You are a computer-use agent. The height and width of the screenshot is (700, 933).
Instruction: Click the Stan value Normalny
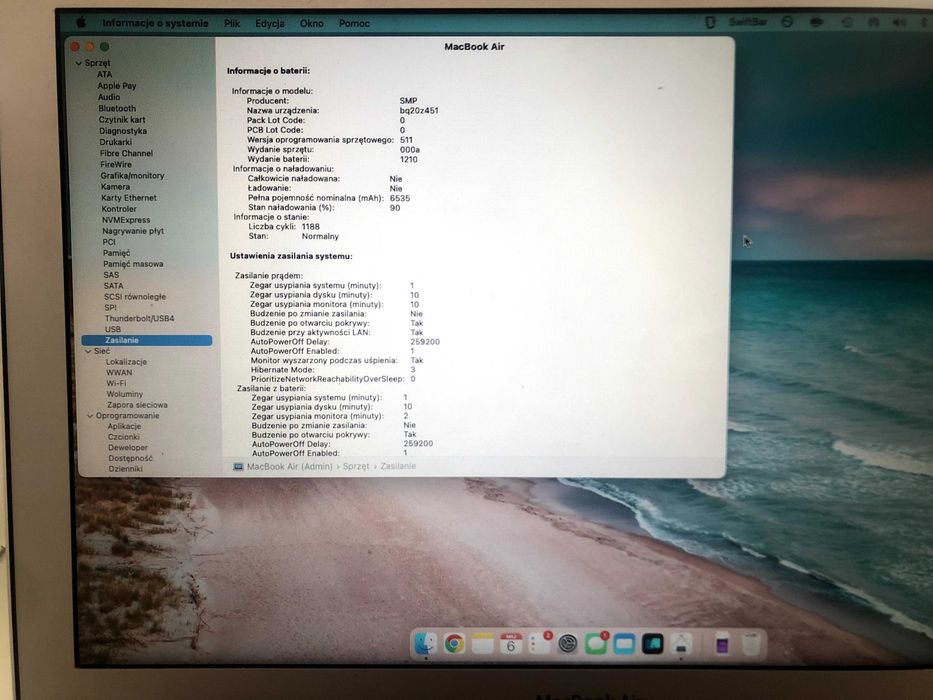[320, 236]
